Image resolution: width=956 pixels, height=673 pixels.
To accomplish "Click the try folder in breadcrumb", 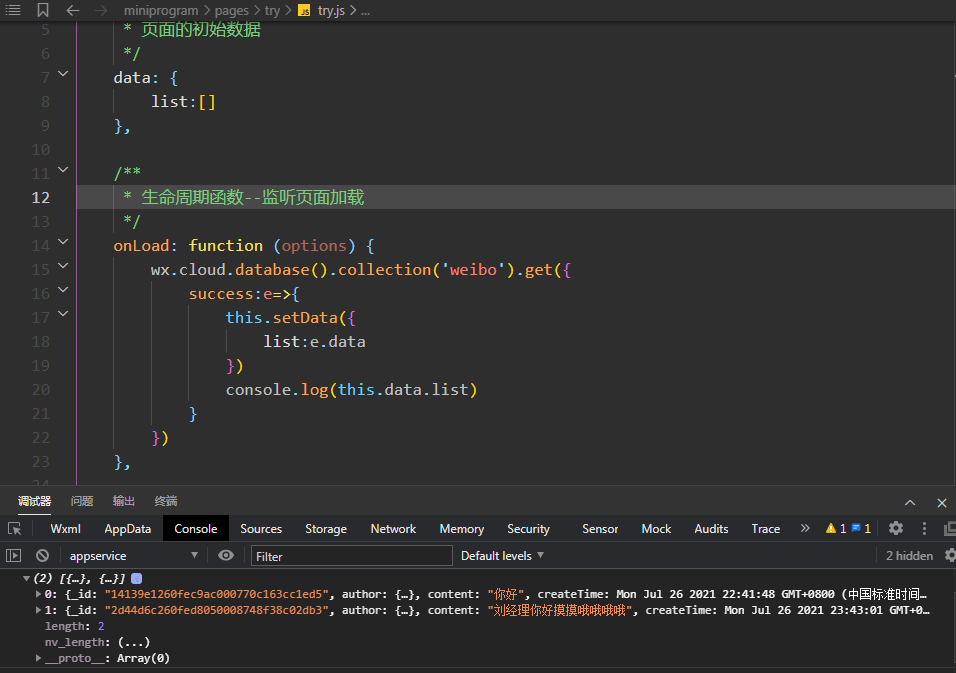I will coord(273,10).
